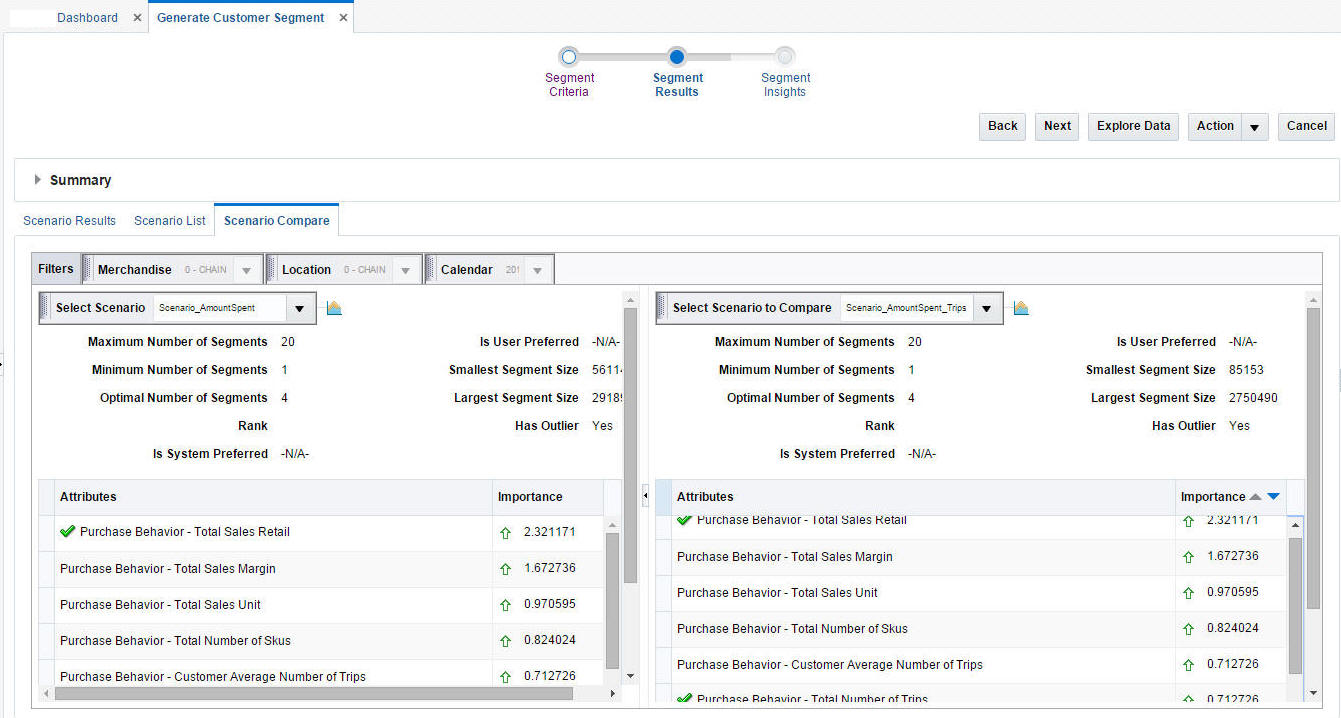1341x718 pixels.
Task: Collapse the left pane splitter arrow
Action: pos(645,495)
